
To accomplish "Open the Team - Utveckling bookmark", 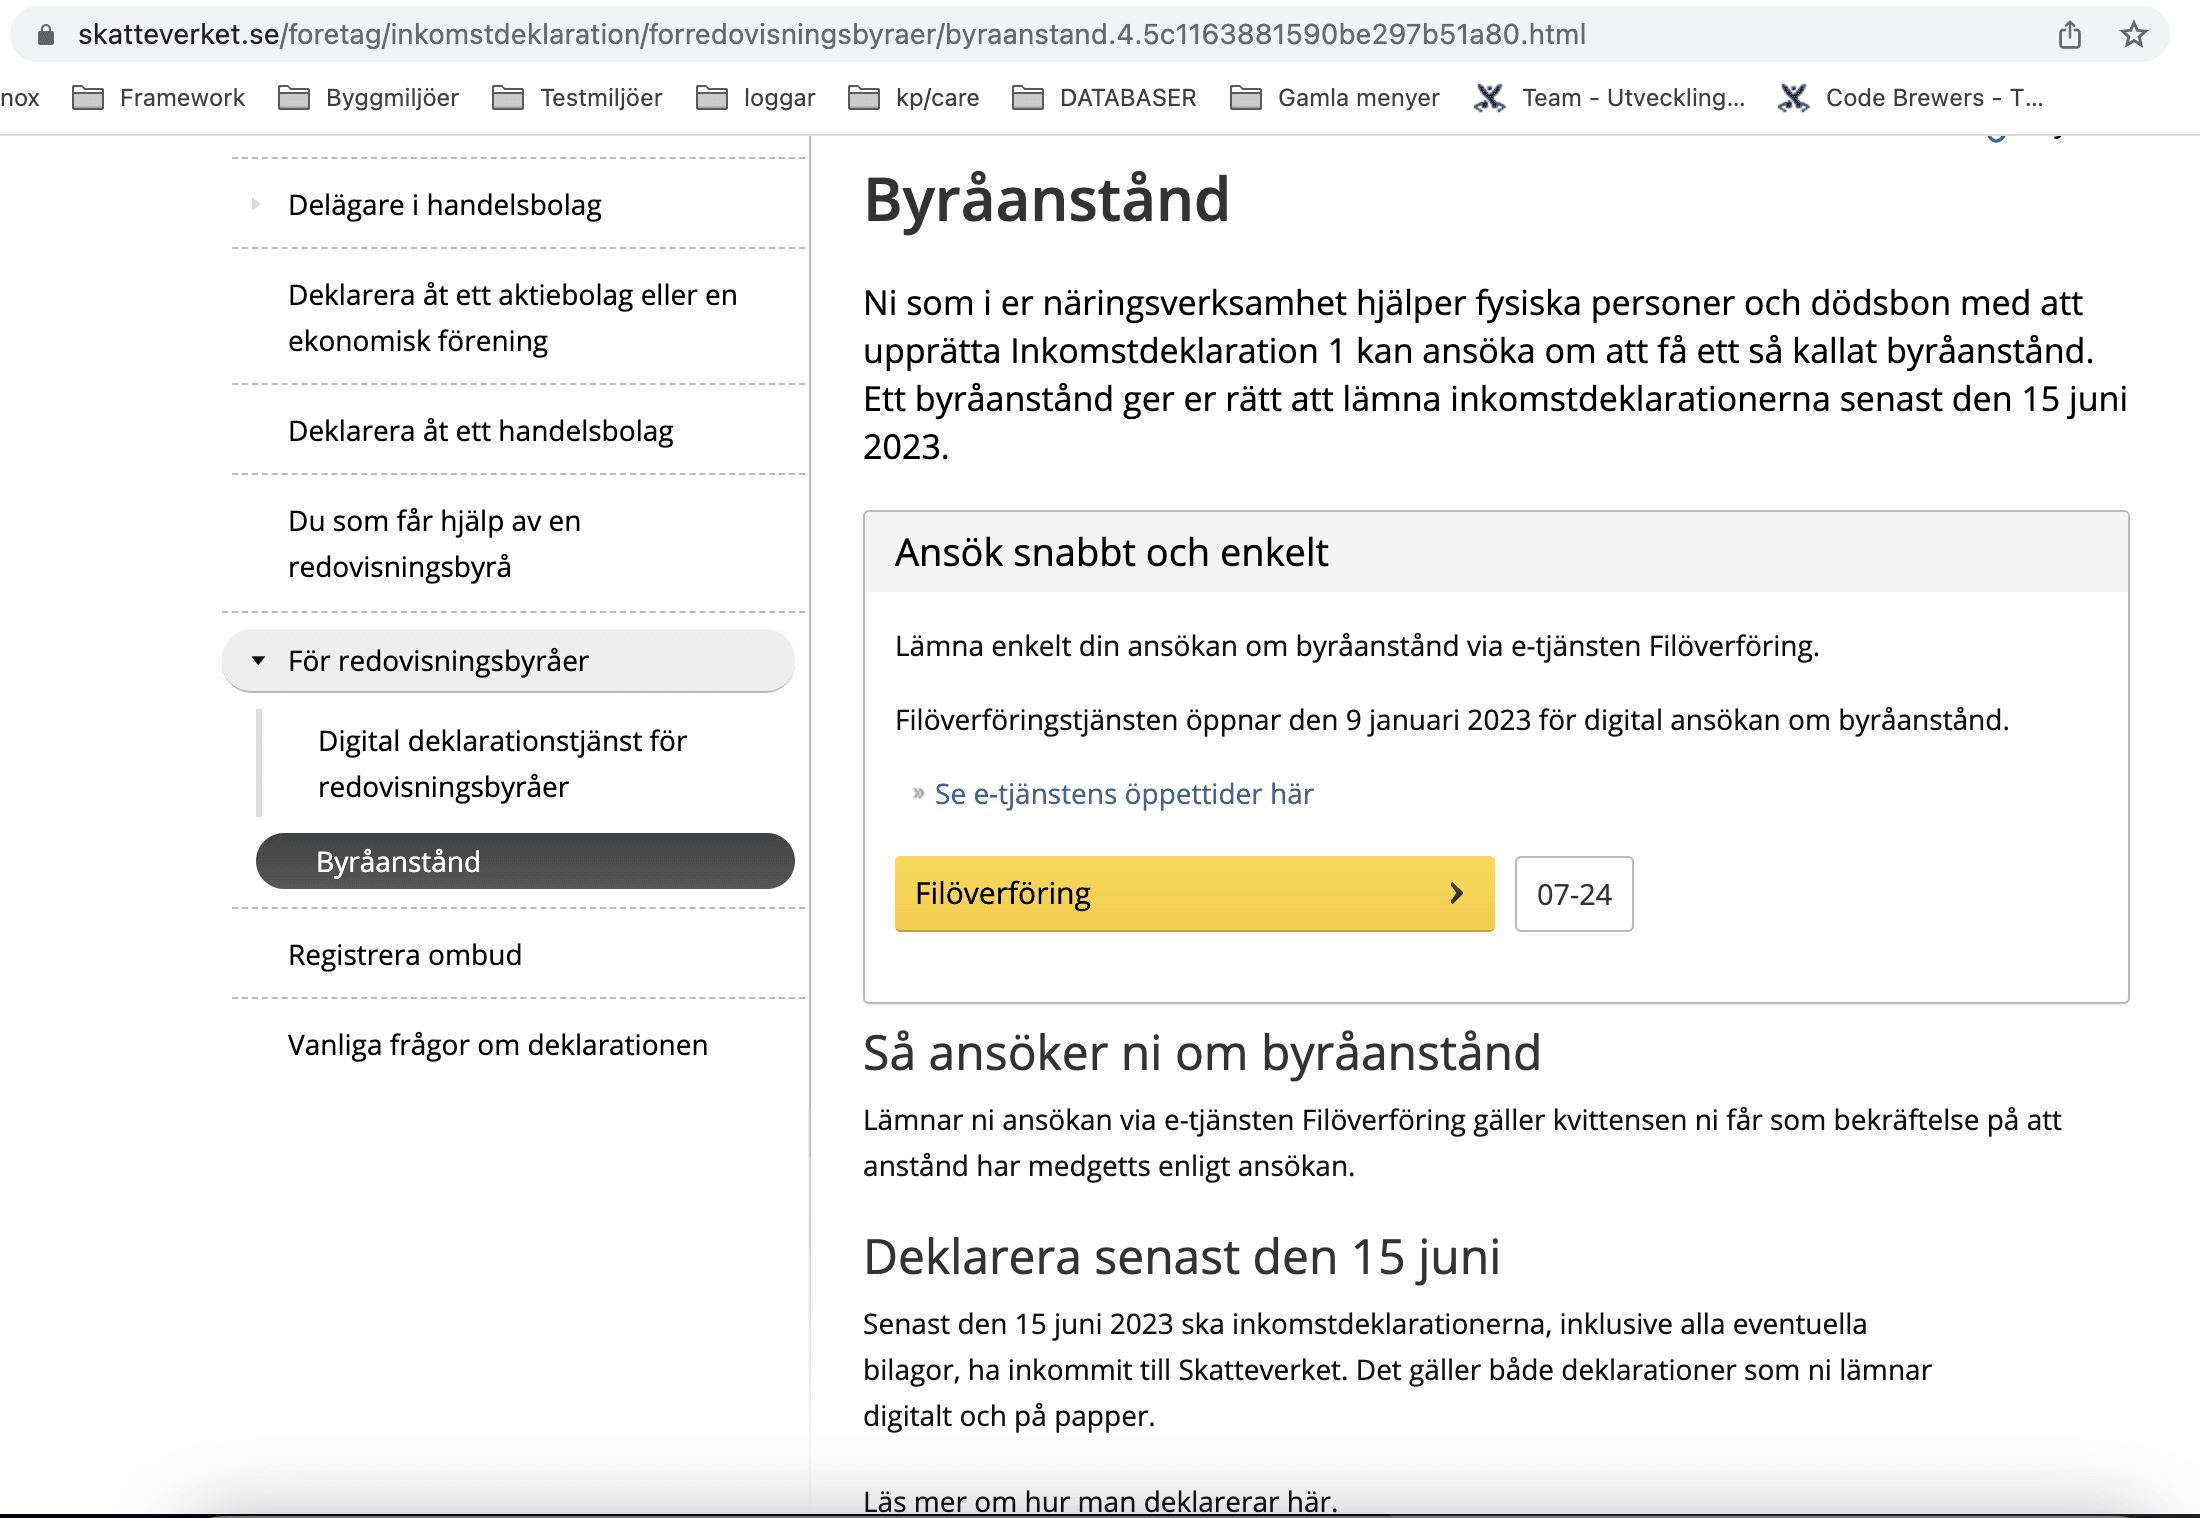I will (x=1609, y=98).
